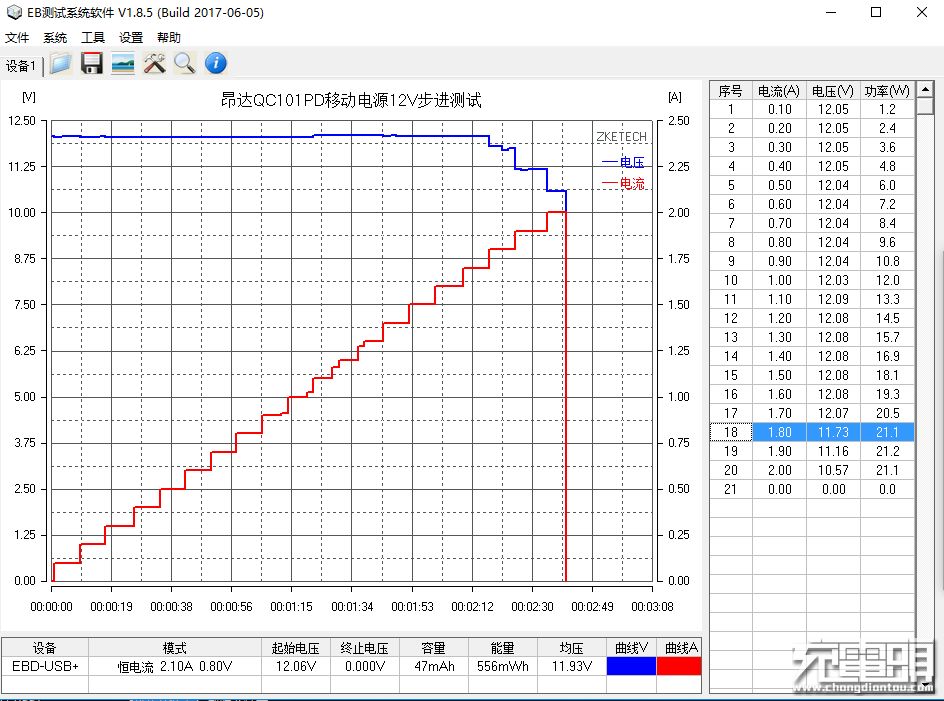Export chart image using the picture icon

tap(123, 63)
